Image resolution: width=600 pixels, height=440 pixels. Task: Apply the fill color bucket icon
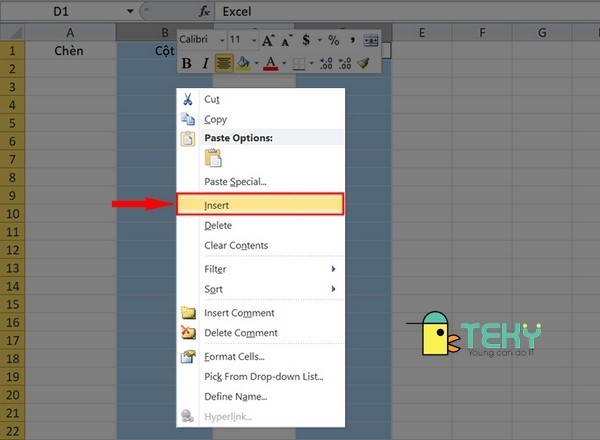coord(243,63)
